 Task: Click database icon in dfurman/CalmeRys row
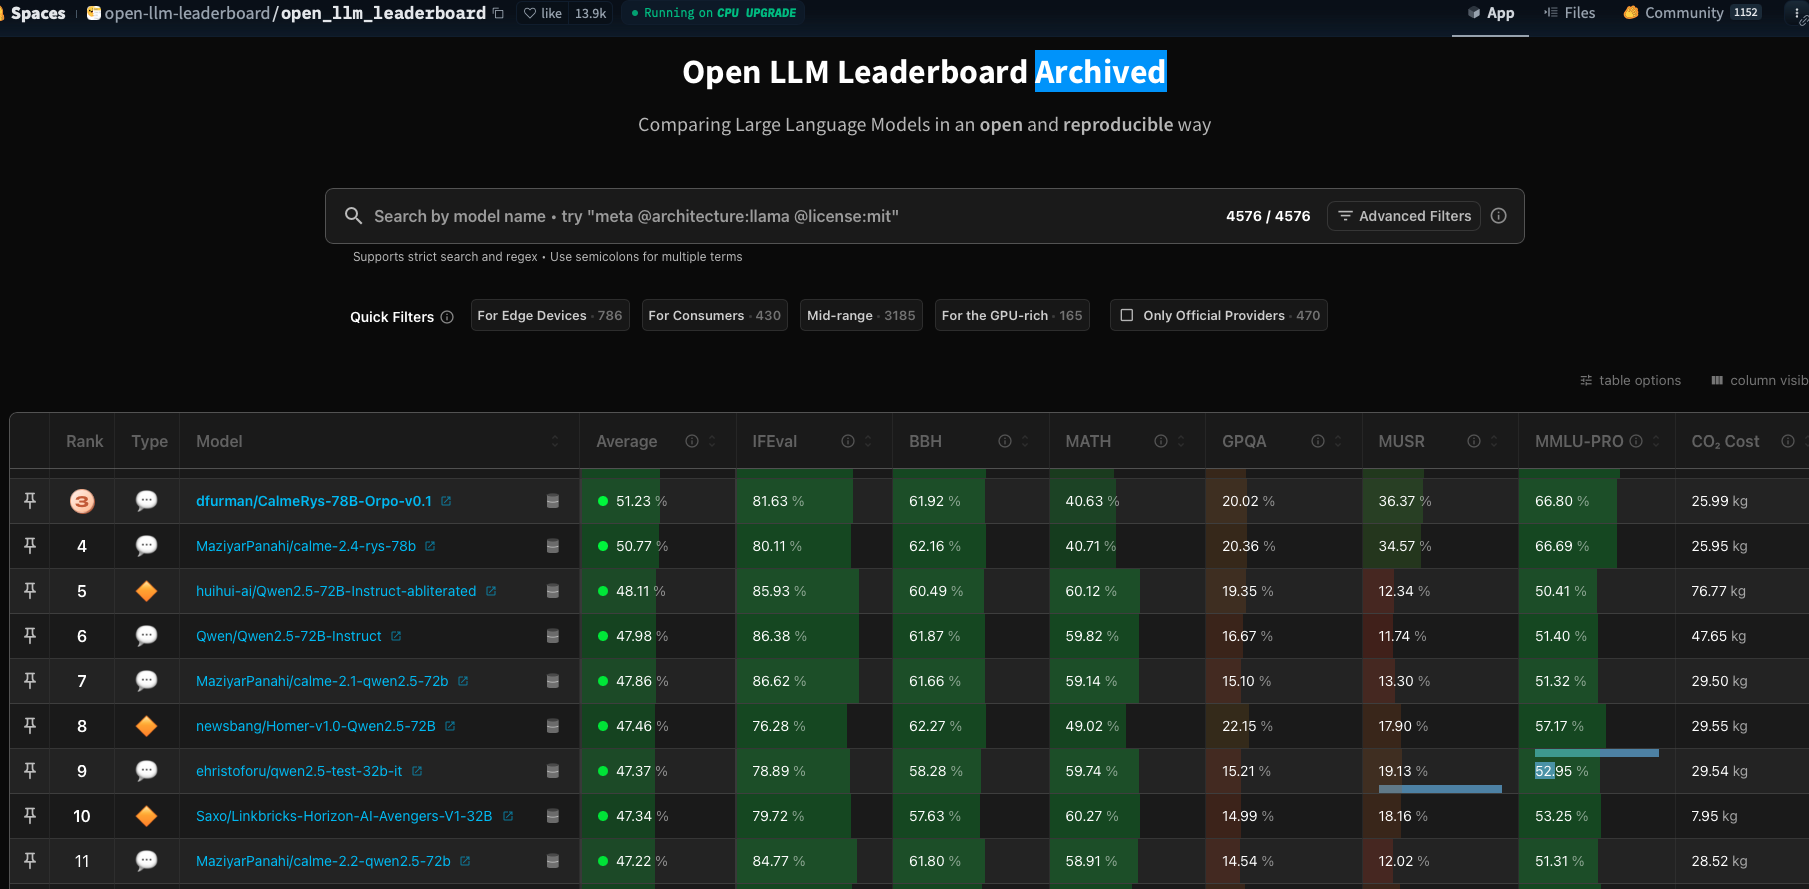pyautogui.click(x=553, y=501)
